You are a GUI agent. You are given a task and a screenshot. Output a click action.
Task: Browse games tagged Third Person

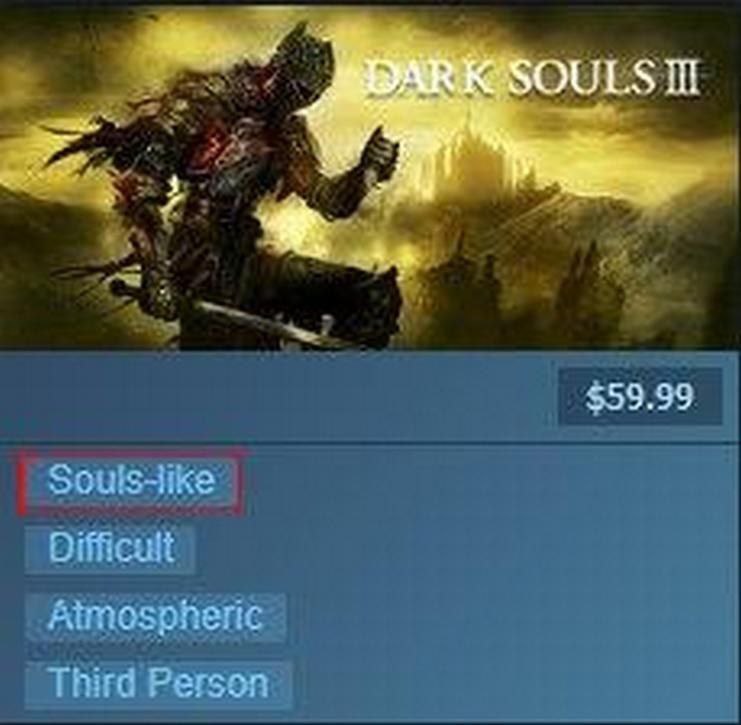(158, 684)
